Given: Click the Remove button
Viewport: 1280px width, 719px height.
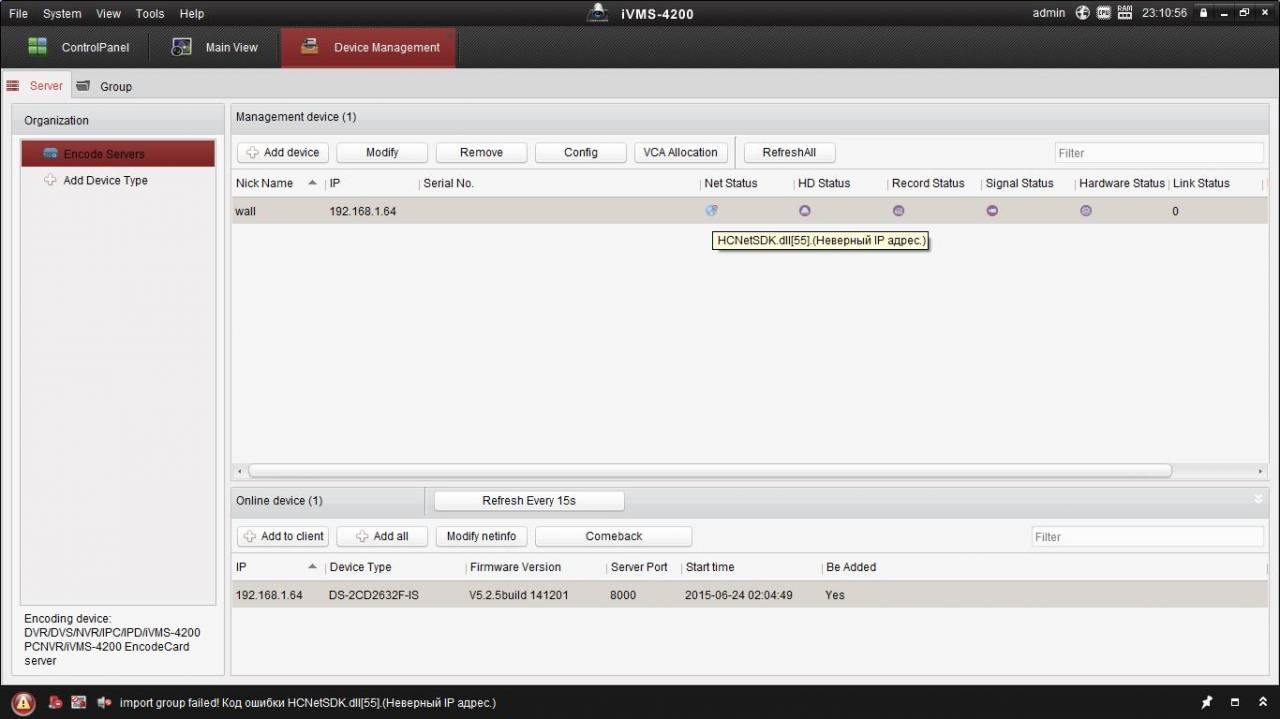Looking at the screenshot, I should [x=481, y=153].
